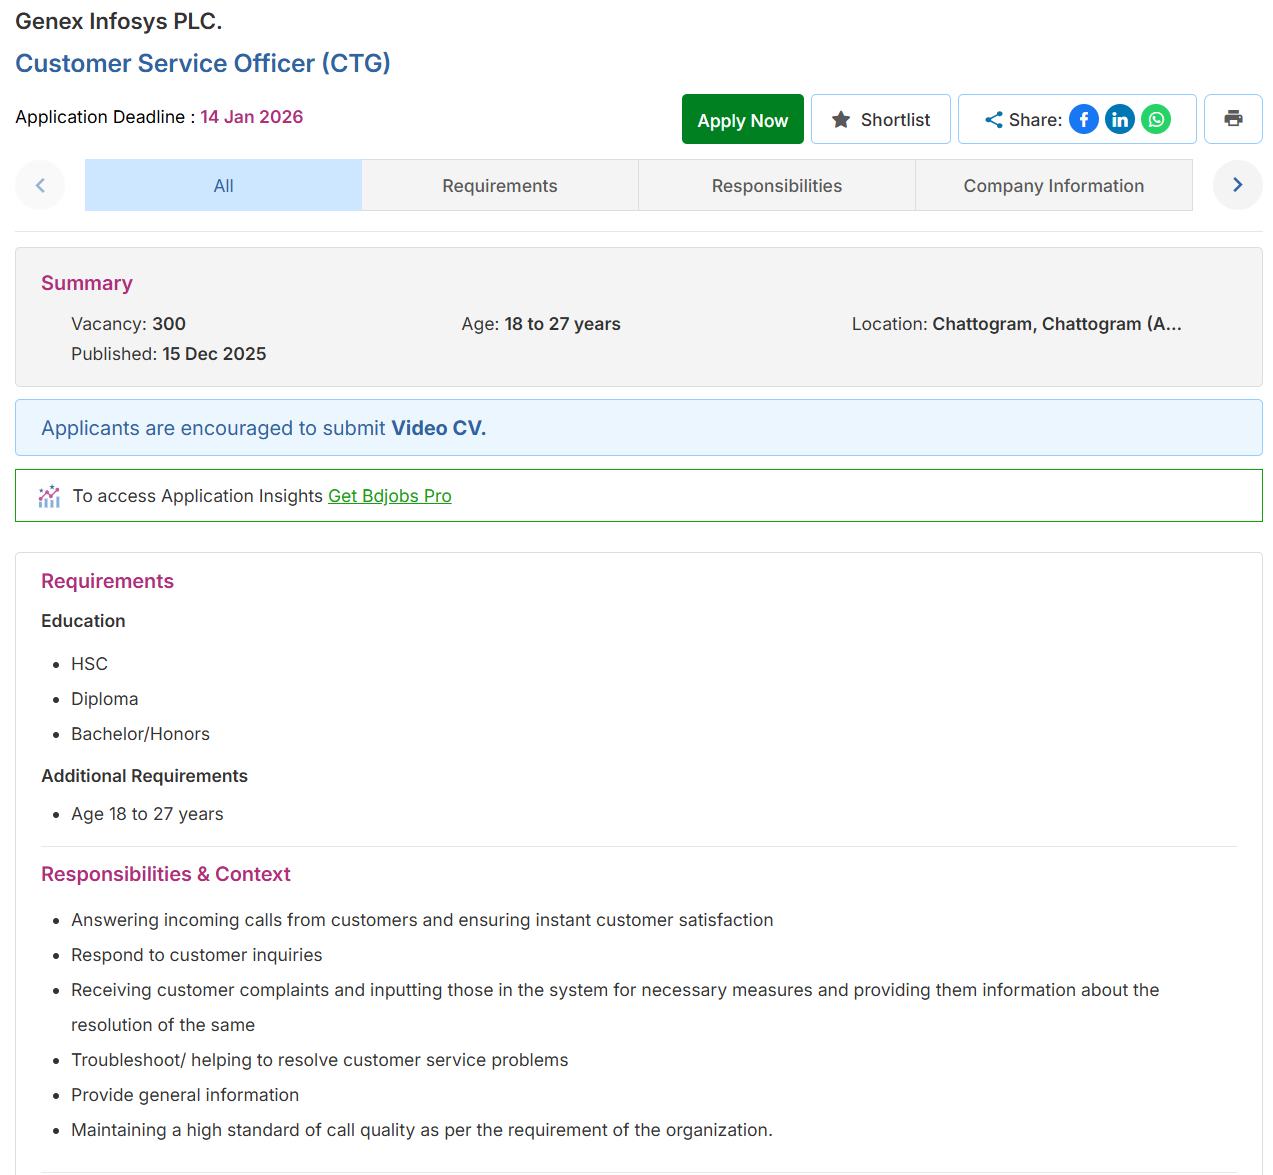Click the Application Insights chart icon
The image size is (1273, 1175).
tap(49, 495)
